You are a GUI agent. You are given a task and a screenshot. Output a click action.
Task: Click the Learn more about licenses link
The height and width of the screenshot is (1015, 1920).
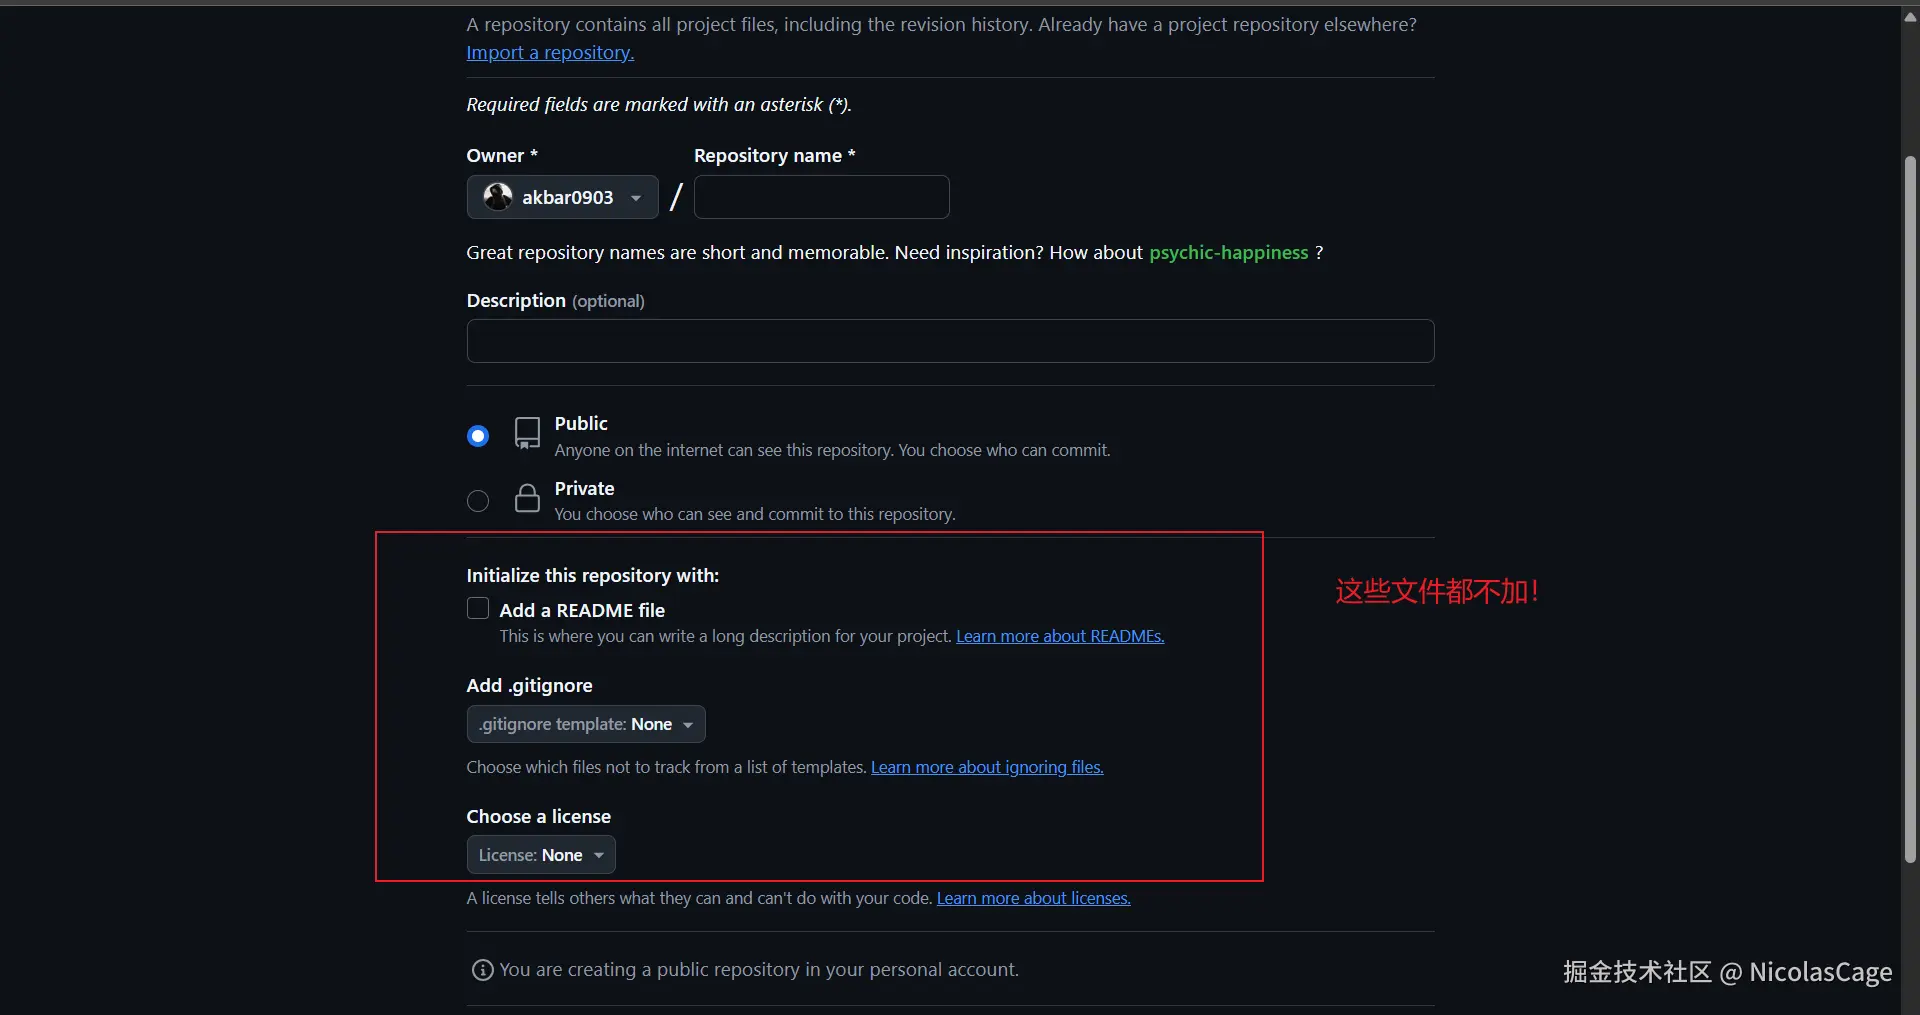point(1033,898)
